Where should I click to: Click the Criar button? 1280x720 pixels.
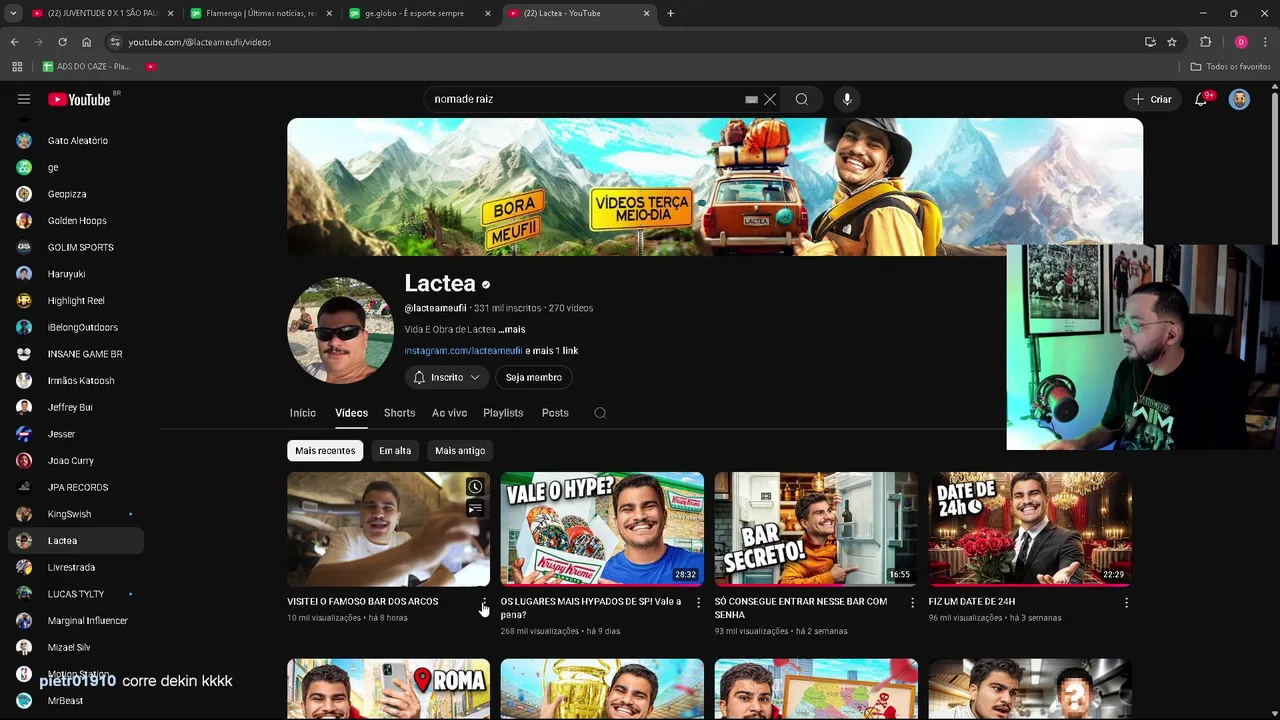click(1151, 99)
